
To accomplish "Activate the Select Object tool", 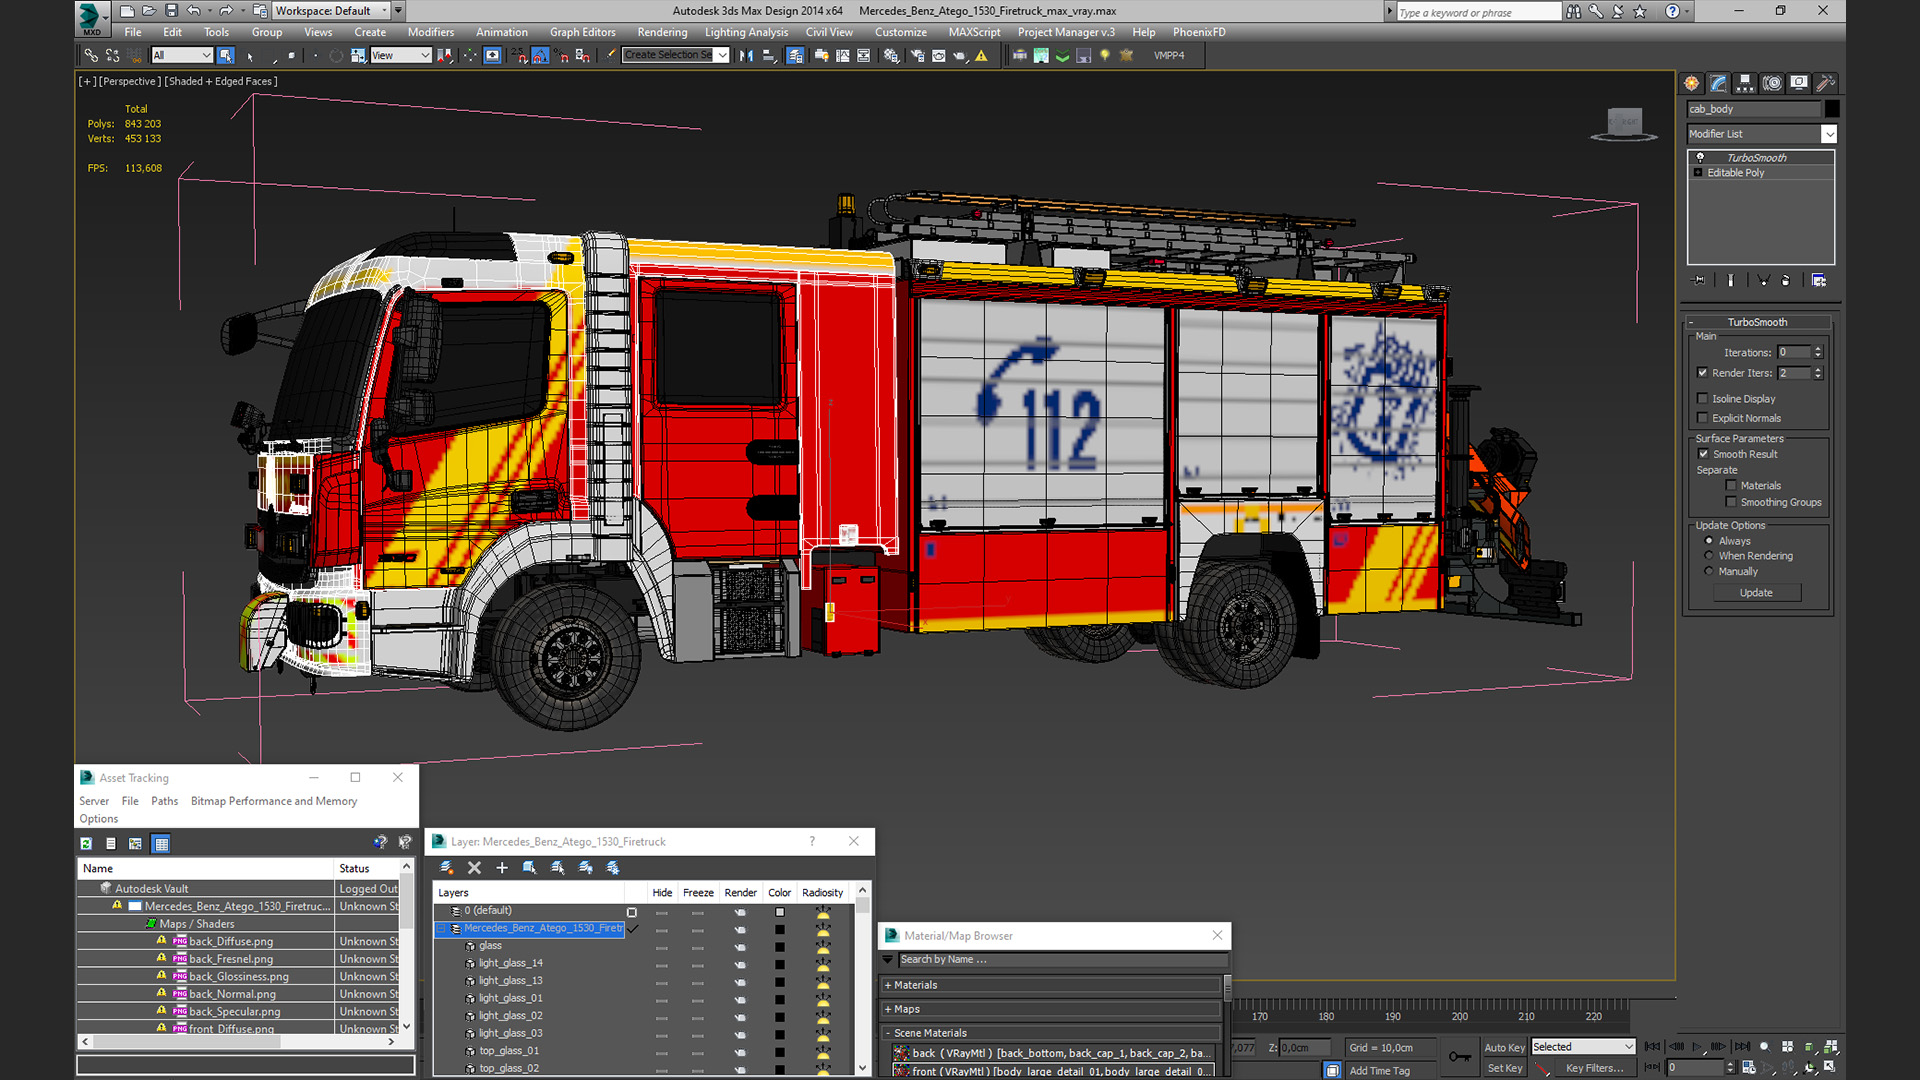I will click(x=226, y=56).
